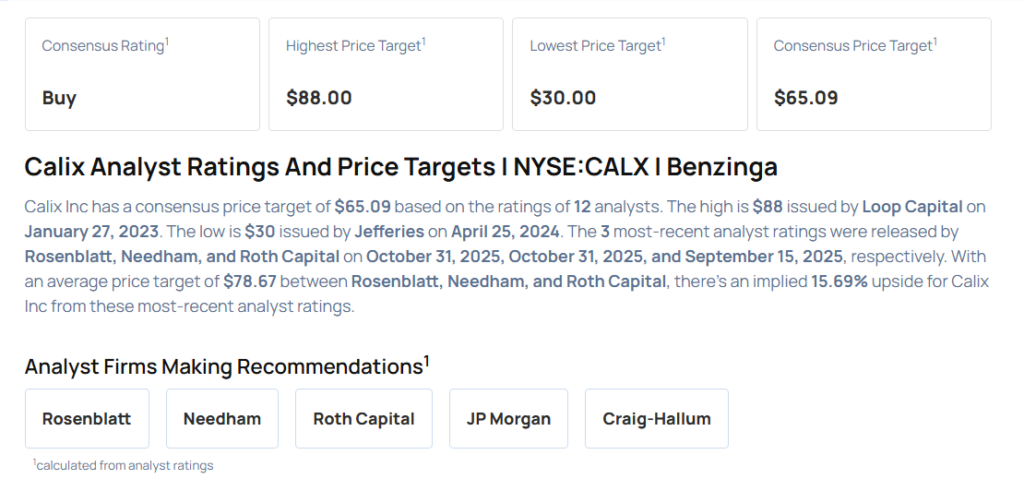Choose the JP Morgan firm button
Image resolution: width=1024 pixels, height=503 pixels.
point(508,419)
